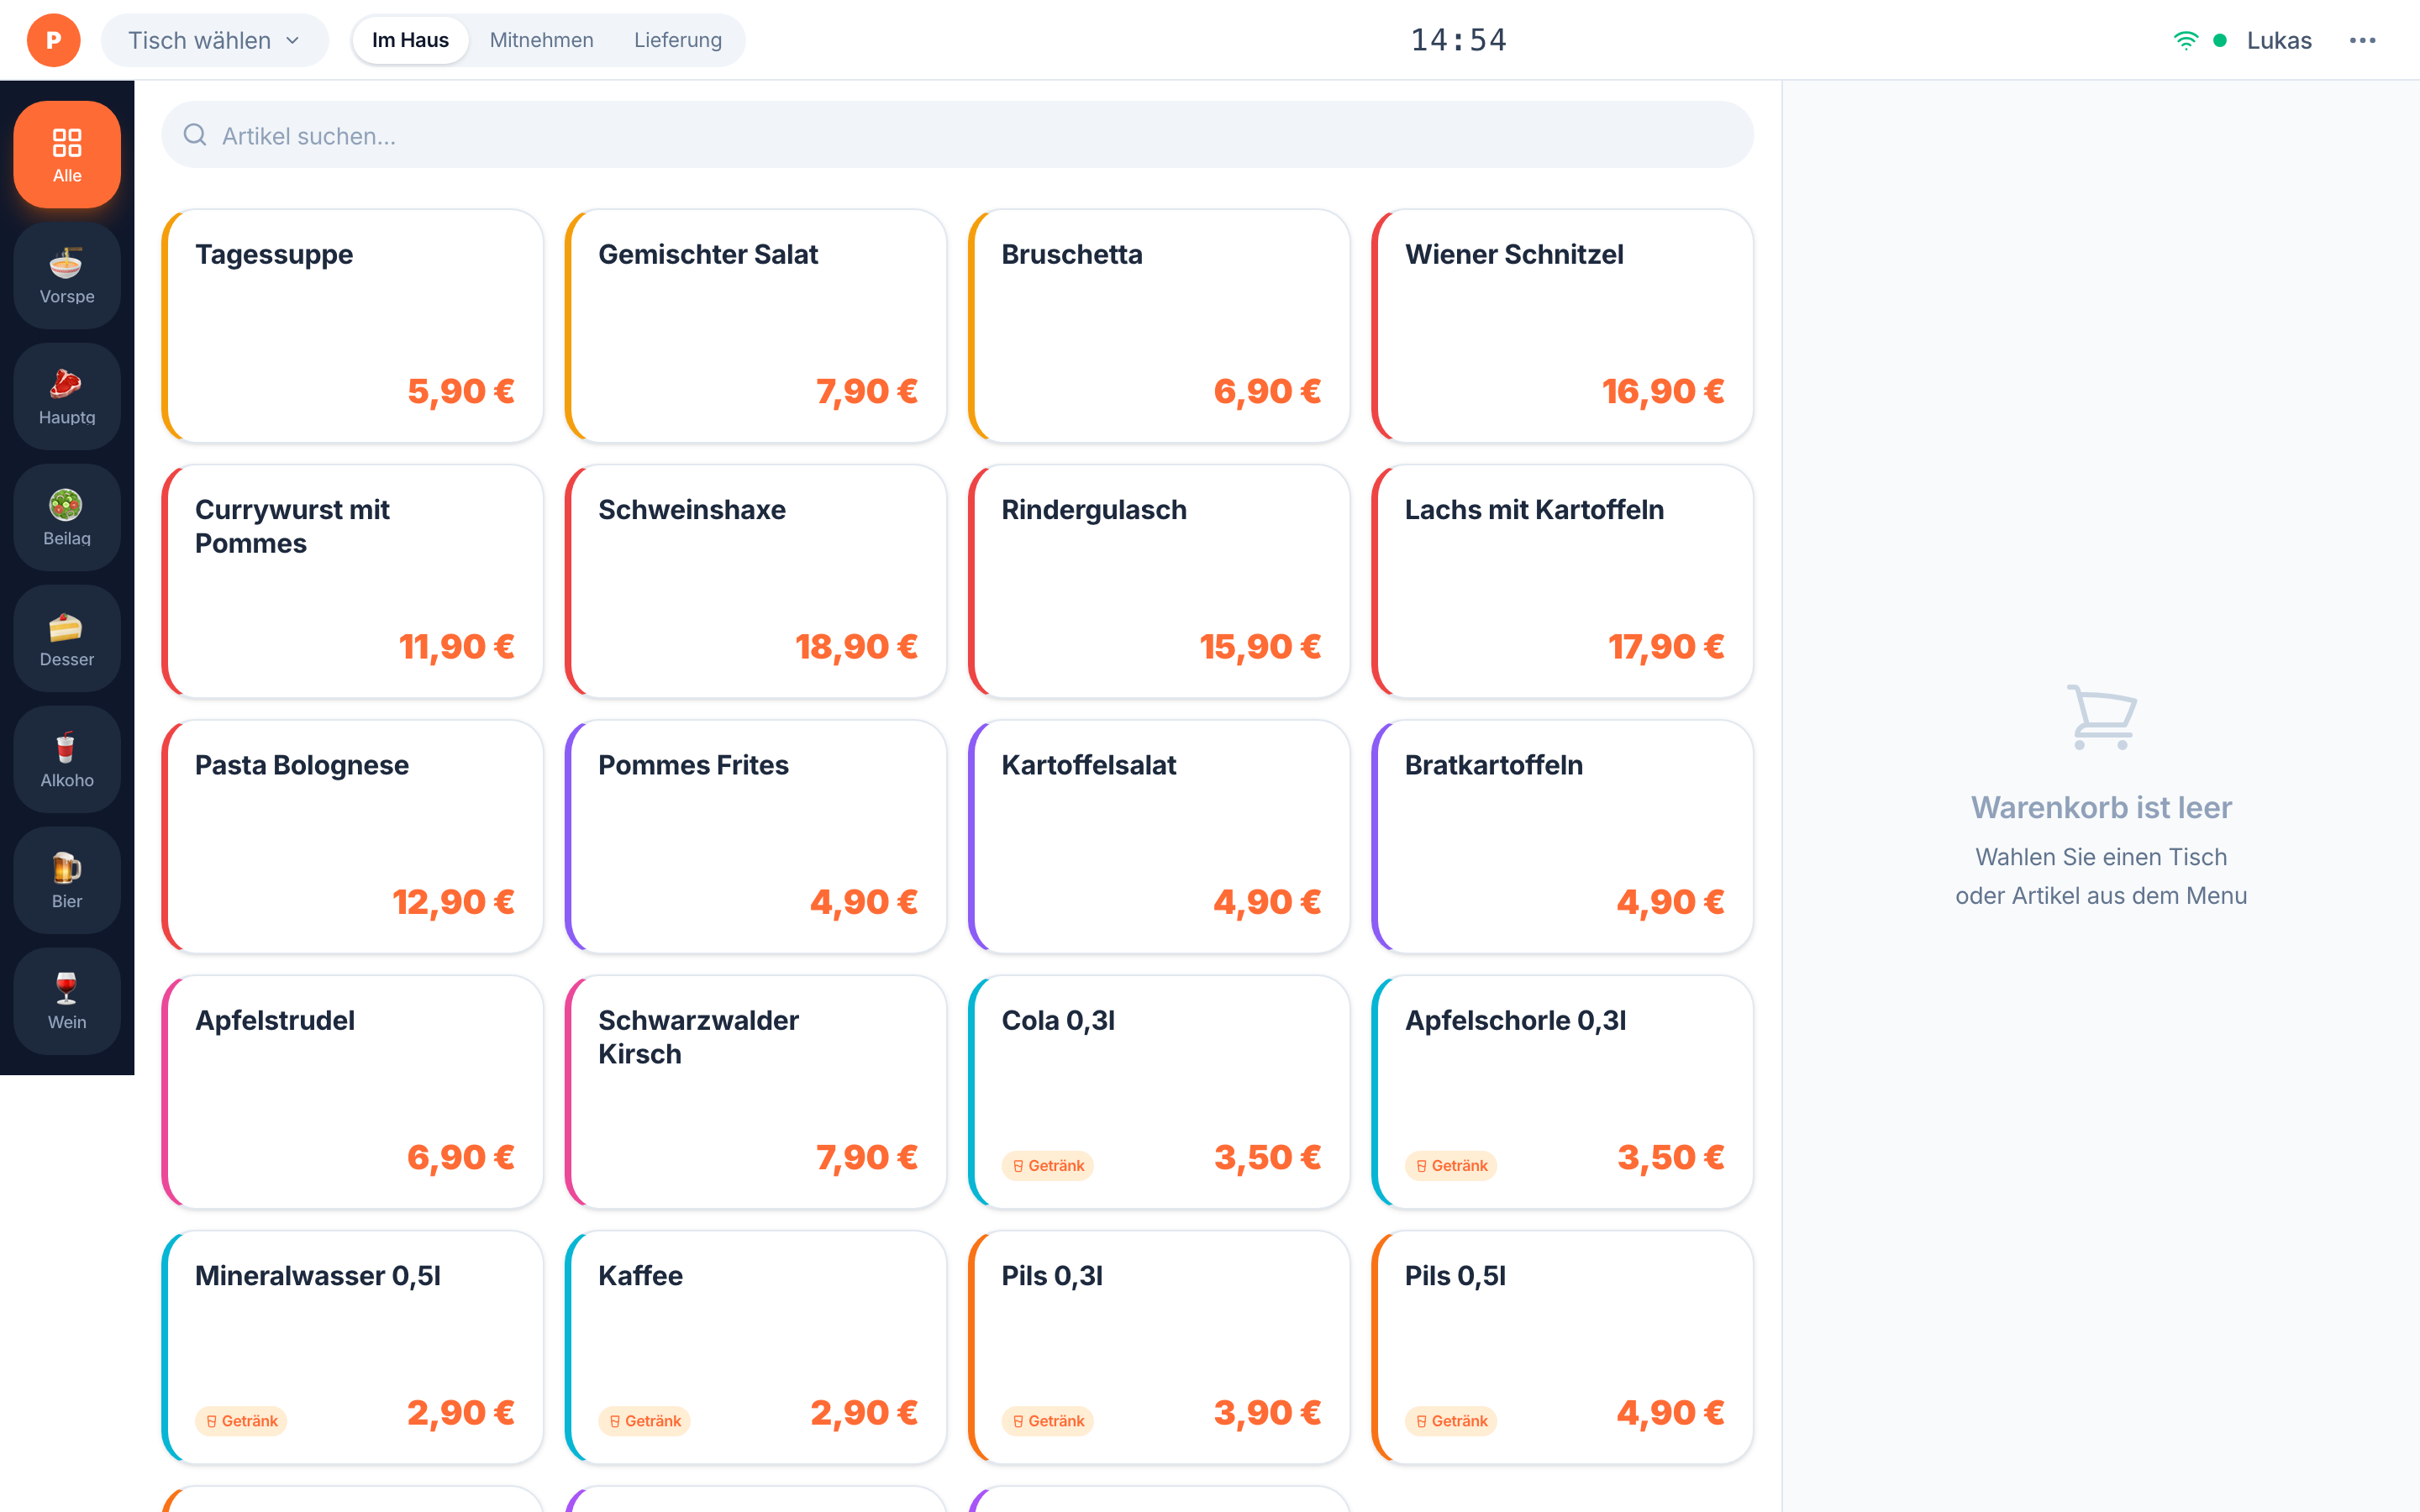Viewport: 2420px width, 1512px height.
Task: Open the Tisch wählen dropdown
Action: (214, 40)
